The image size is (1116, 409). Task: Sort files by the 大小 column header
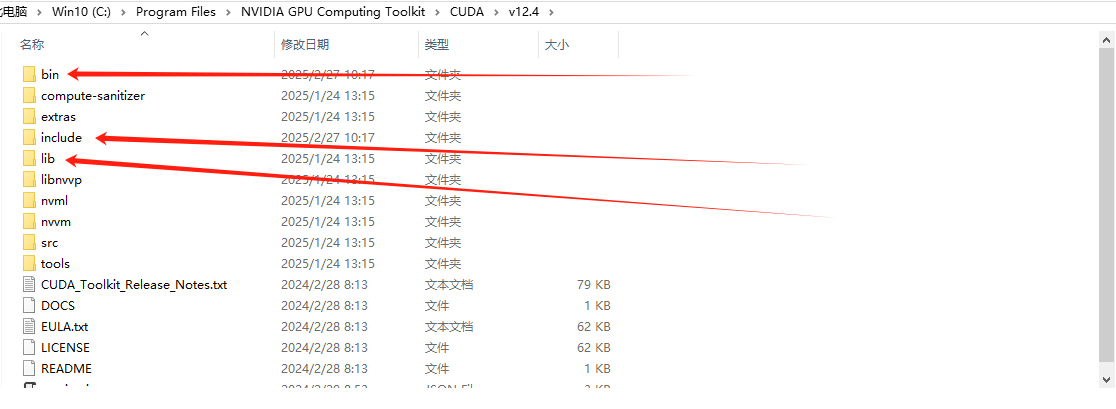coord(556,45)
